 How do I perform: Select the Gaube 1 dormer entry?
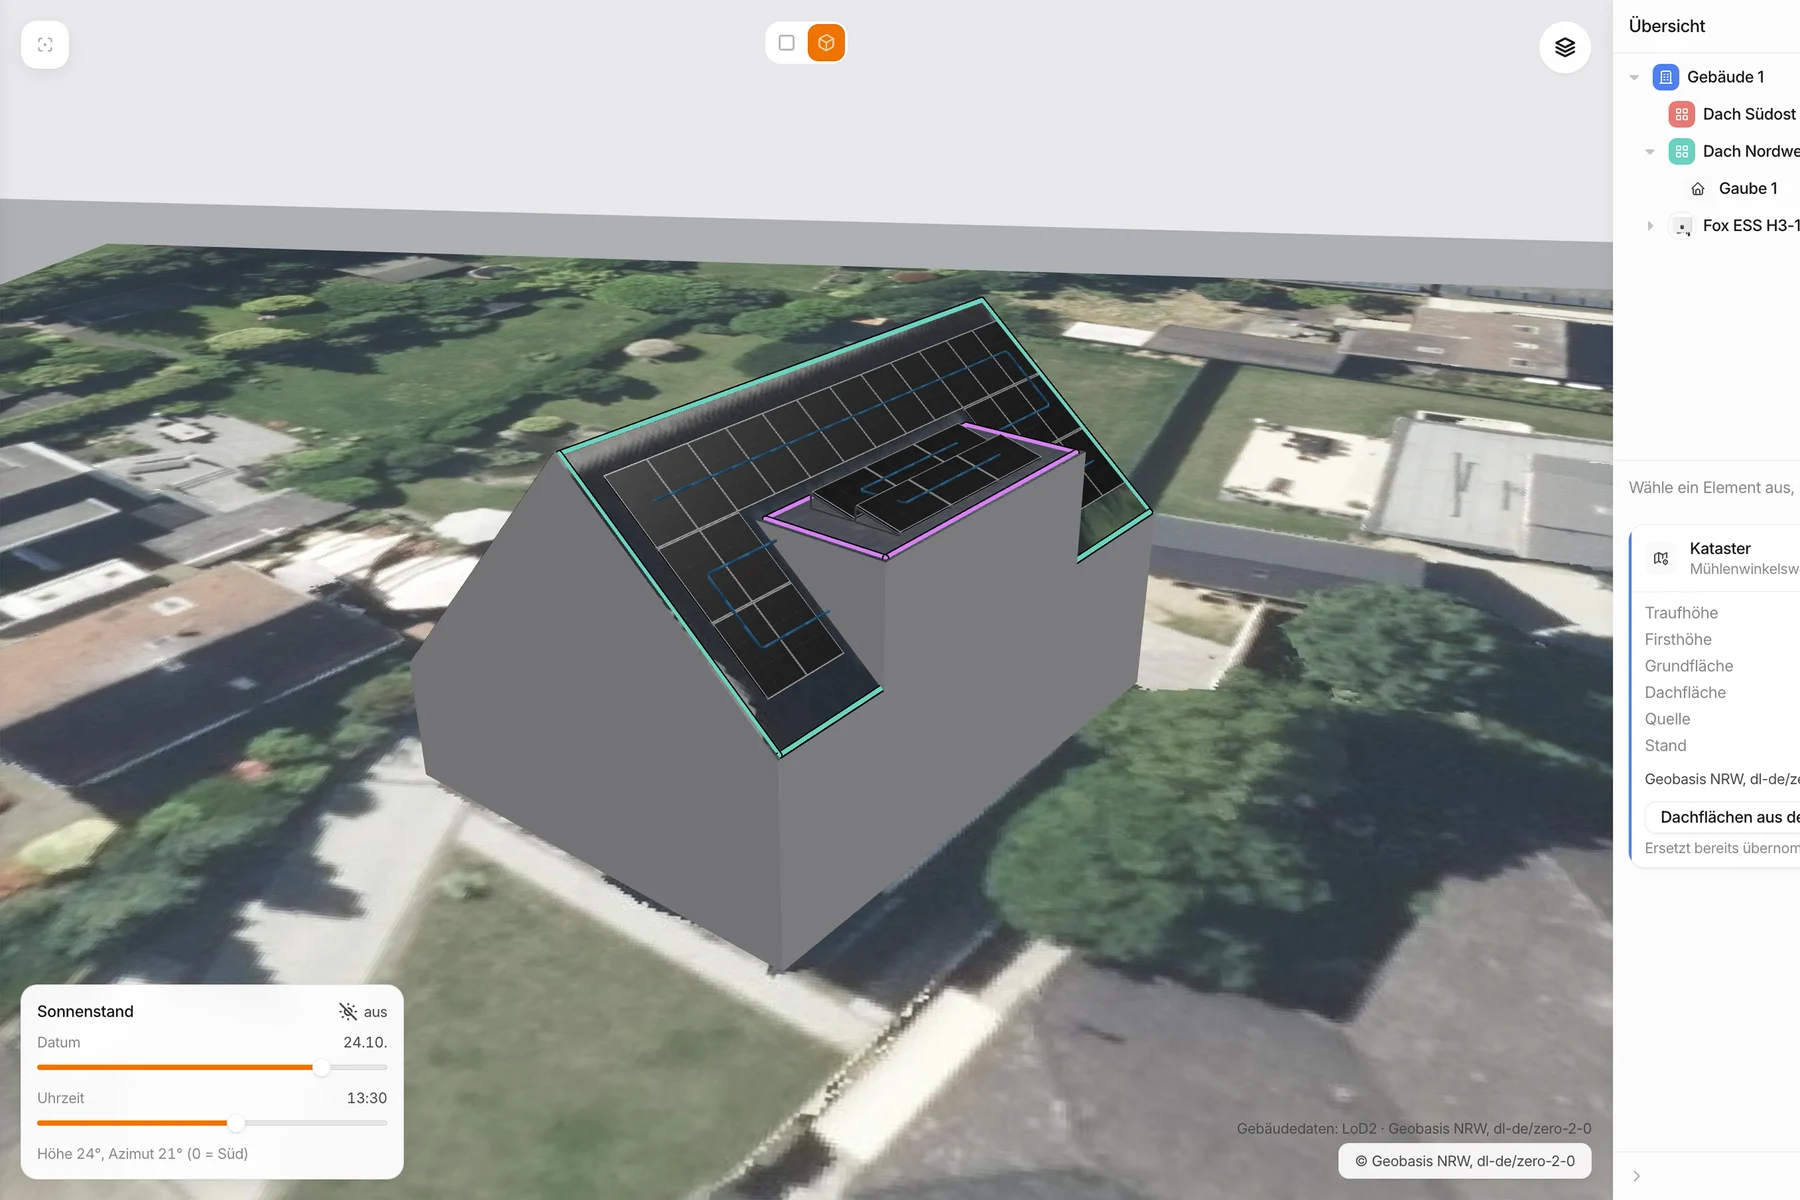(x=1748, y=188)
